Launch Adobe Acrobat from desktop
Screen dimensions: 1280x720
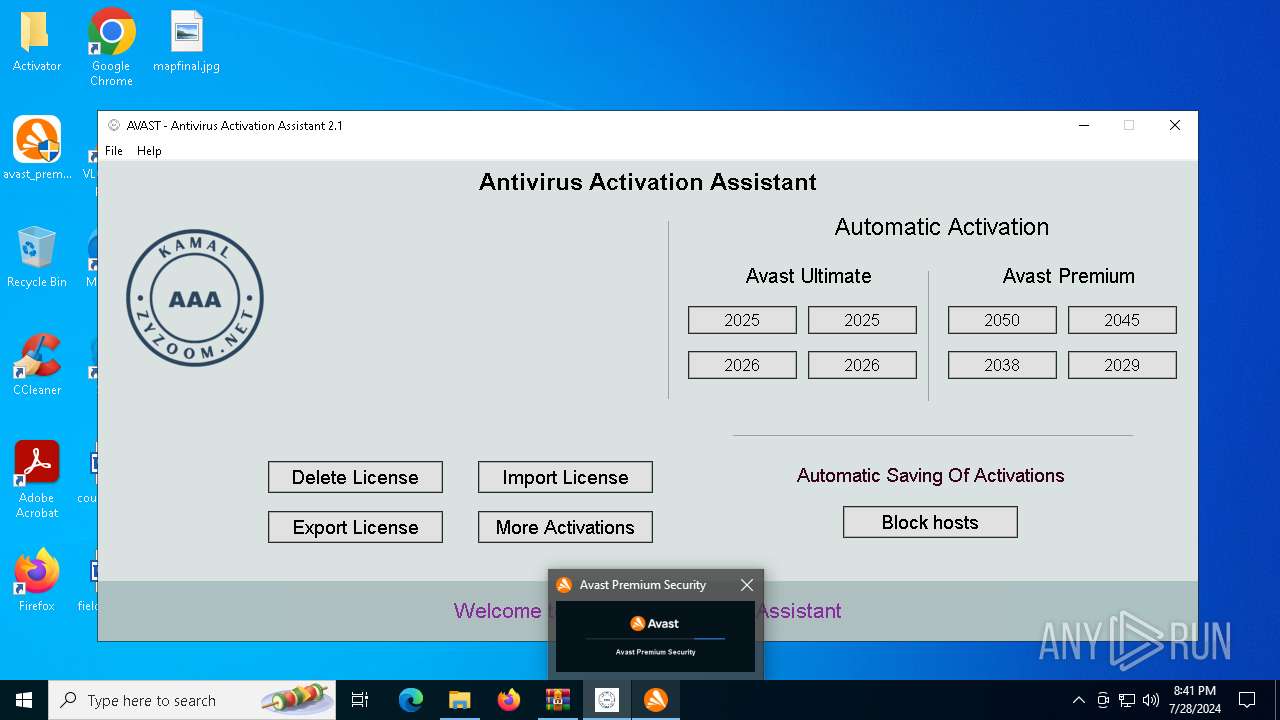click(x=37, y=480)
